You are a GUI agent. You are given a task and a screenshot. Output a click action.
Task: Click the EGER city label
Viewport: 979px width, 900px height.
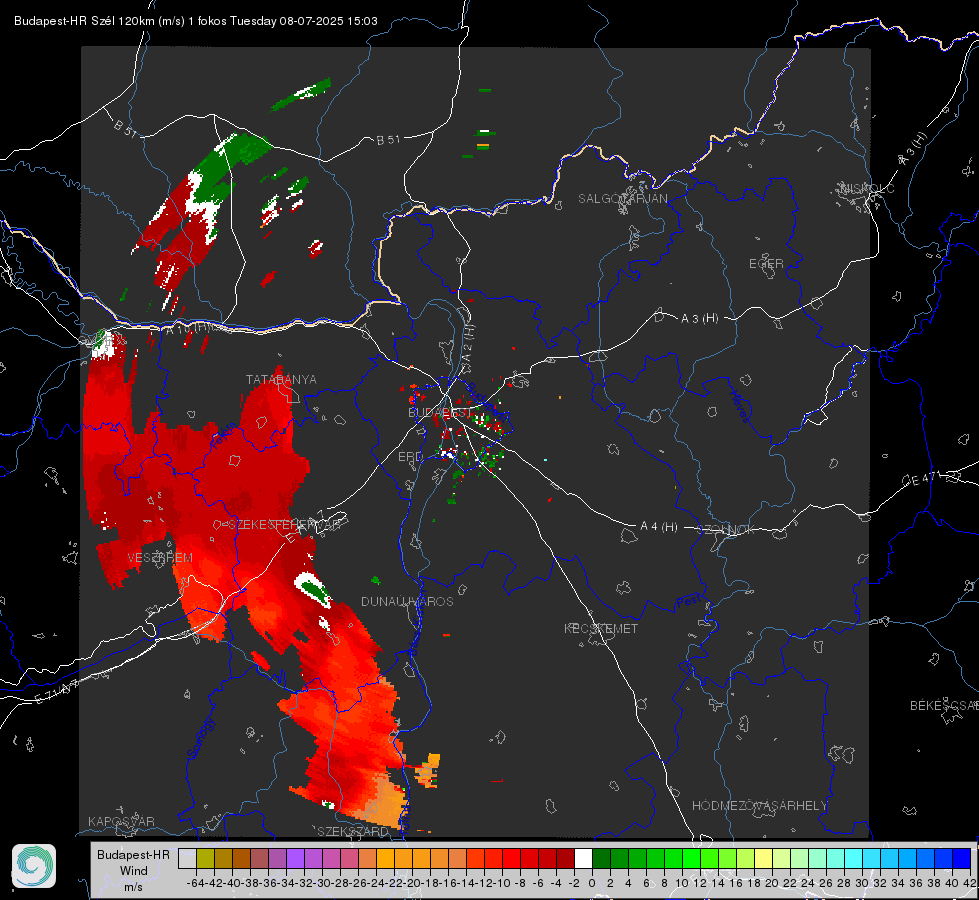(766, 264)
